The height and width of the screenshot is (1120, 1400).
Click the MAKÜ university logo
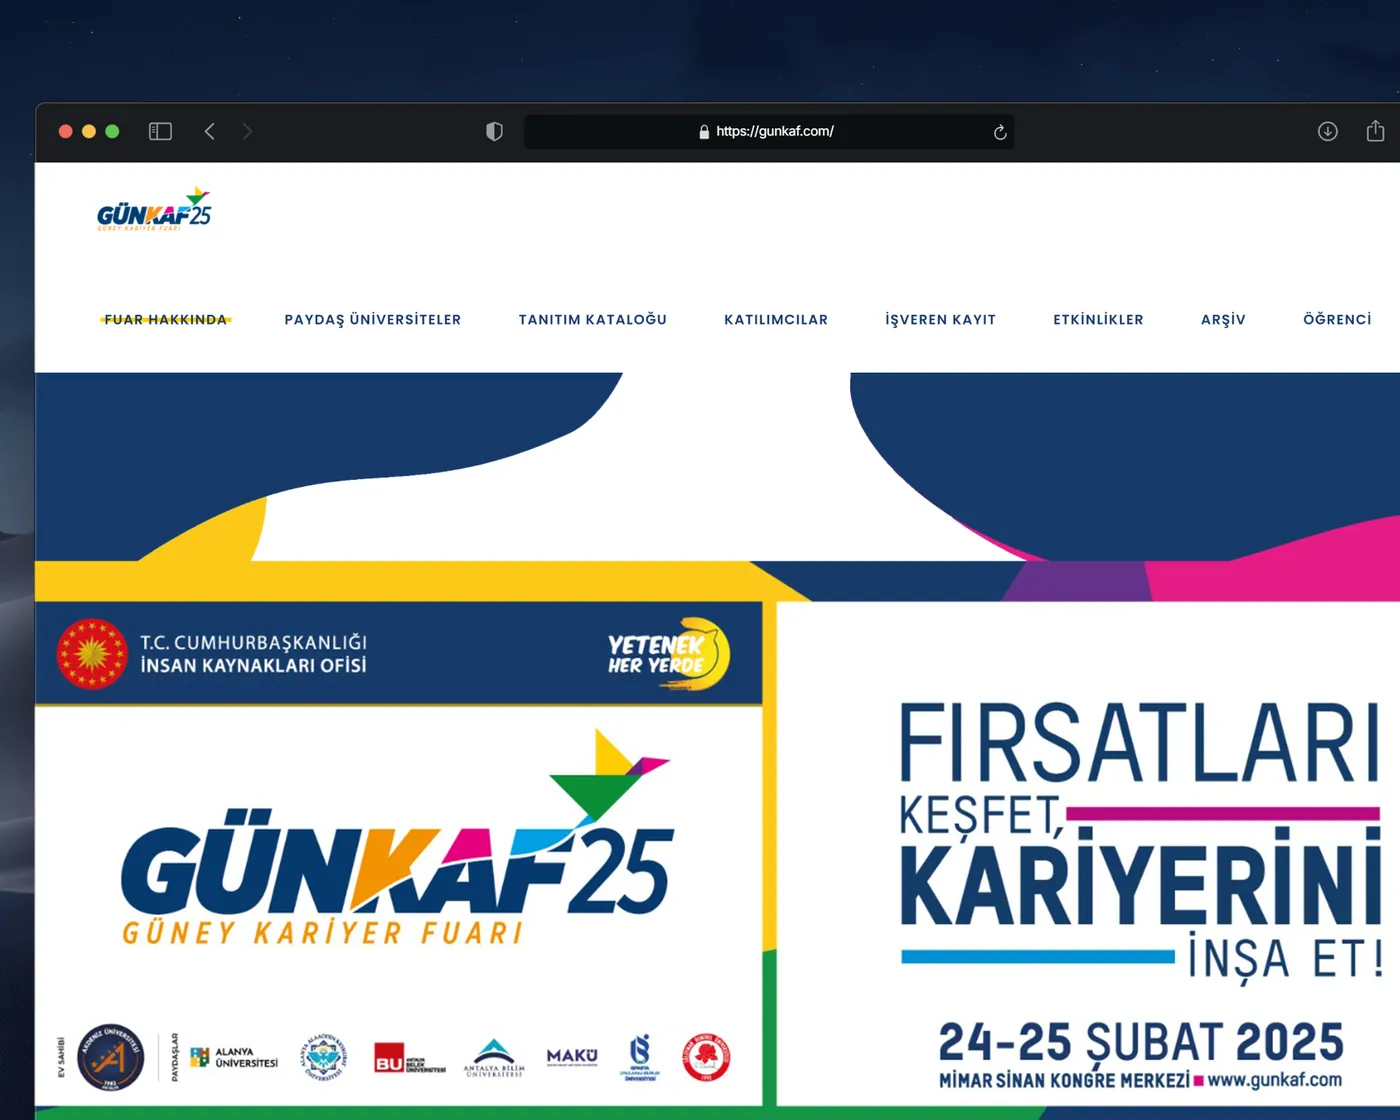coord(572,1056)
